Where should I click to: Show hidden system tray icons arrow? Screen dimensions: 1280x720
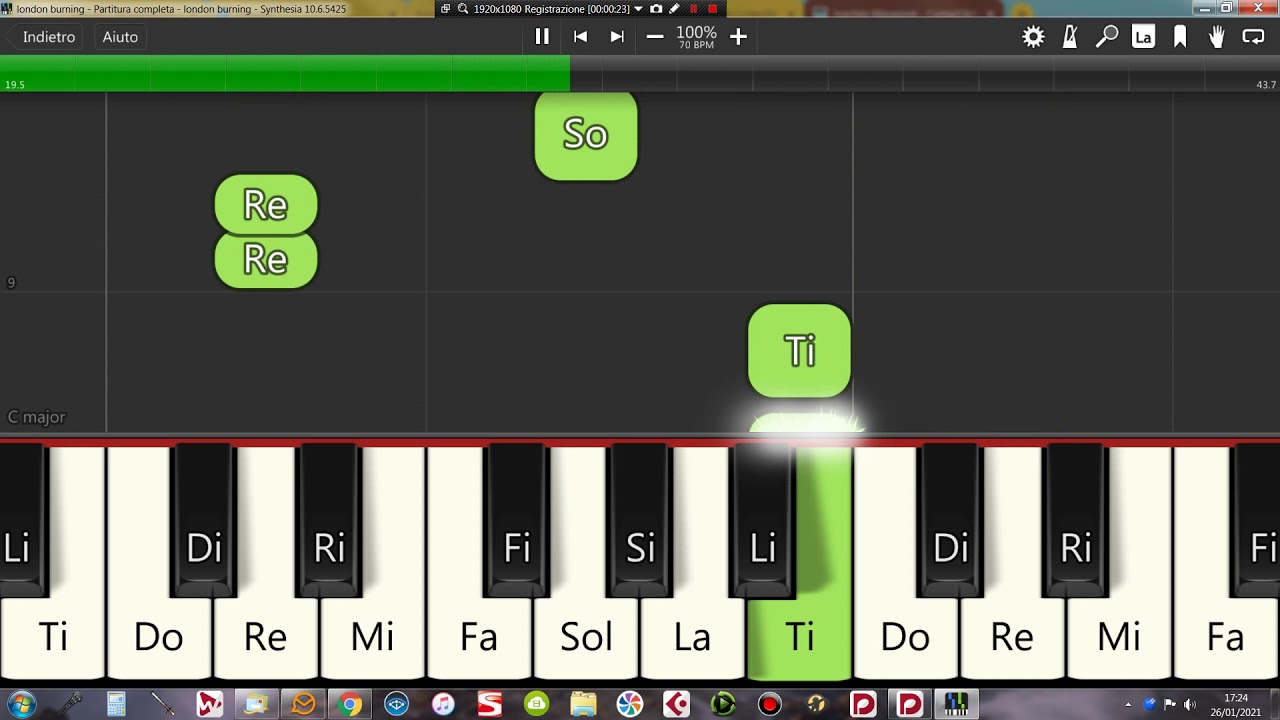pyautogui.click(x=1128, y=705)
